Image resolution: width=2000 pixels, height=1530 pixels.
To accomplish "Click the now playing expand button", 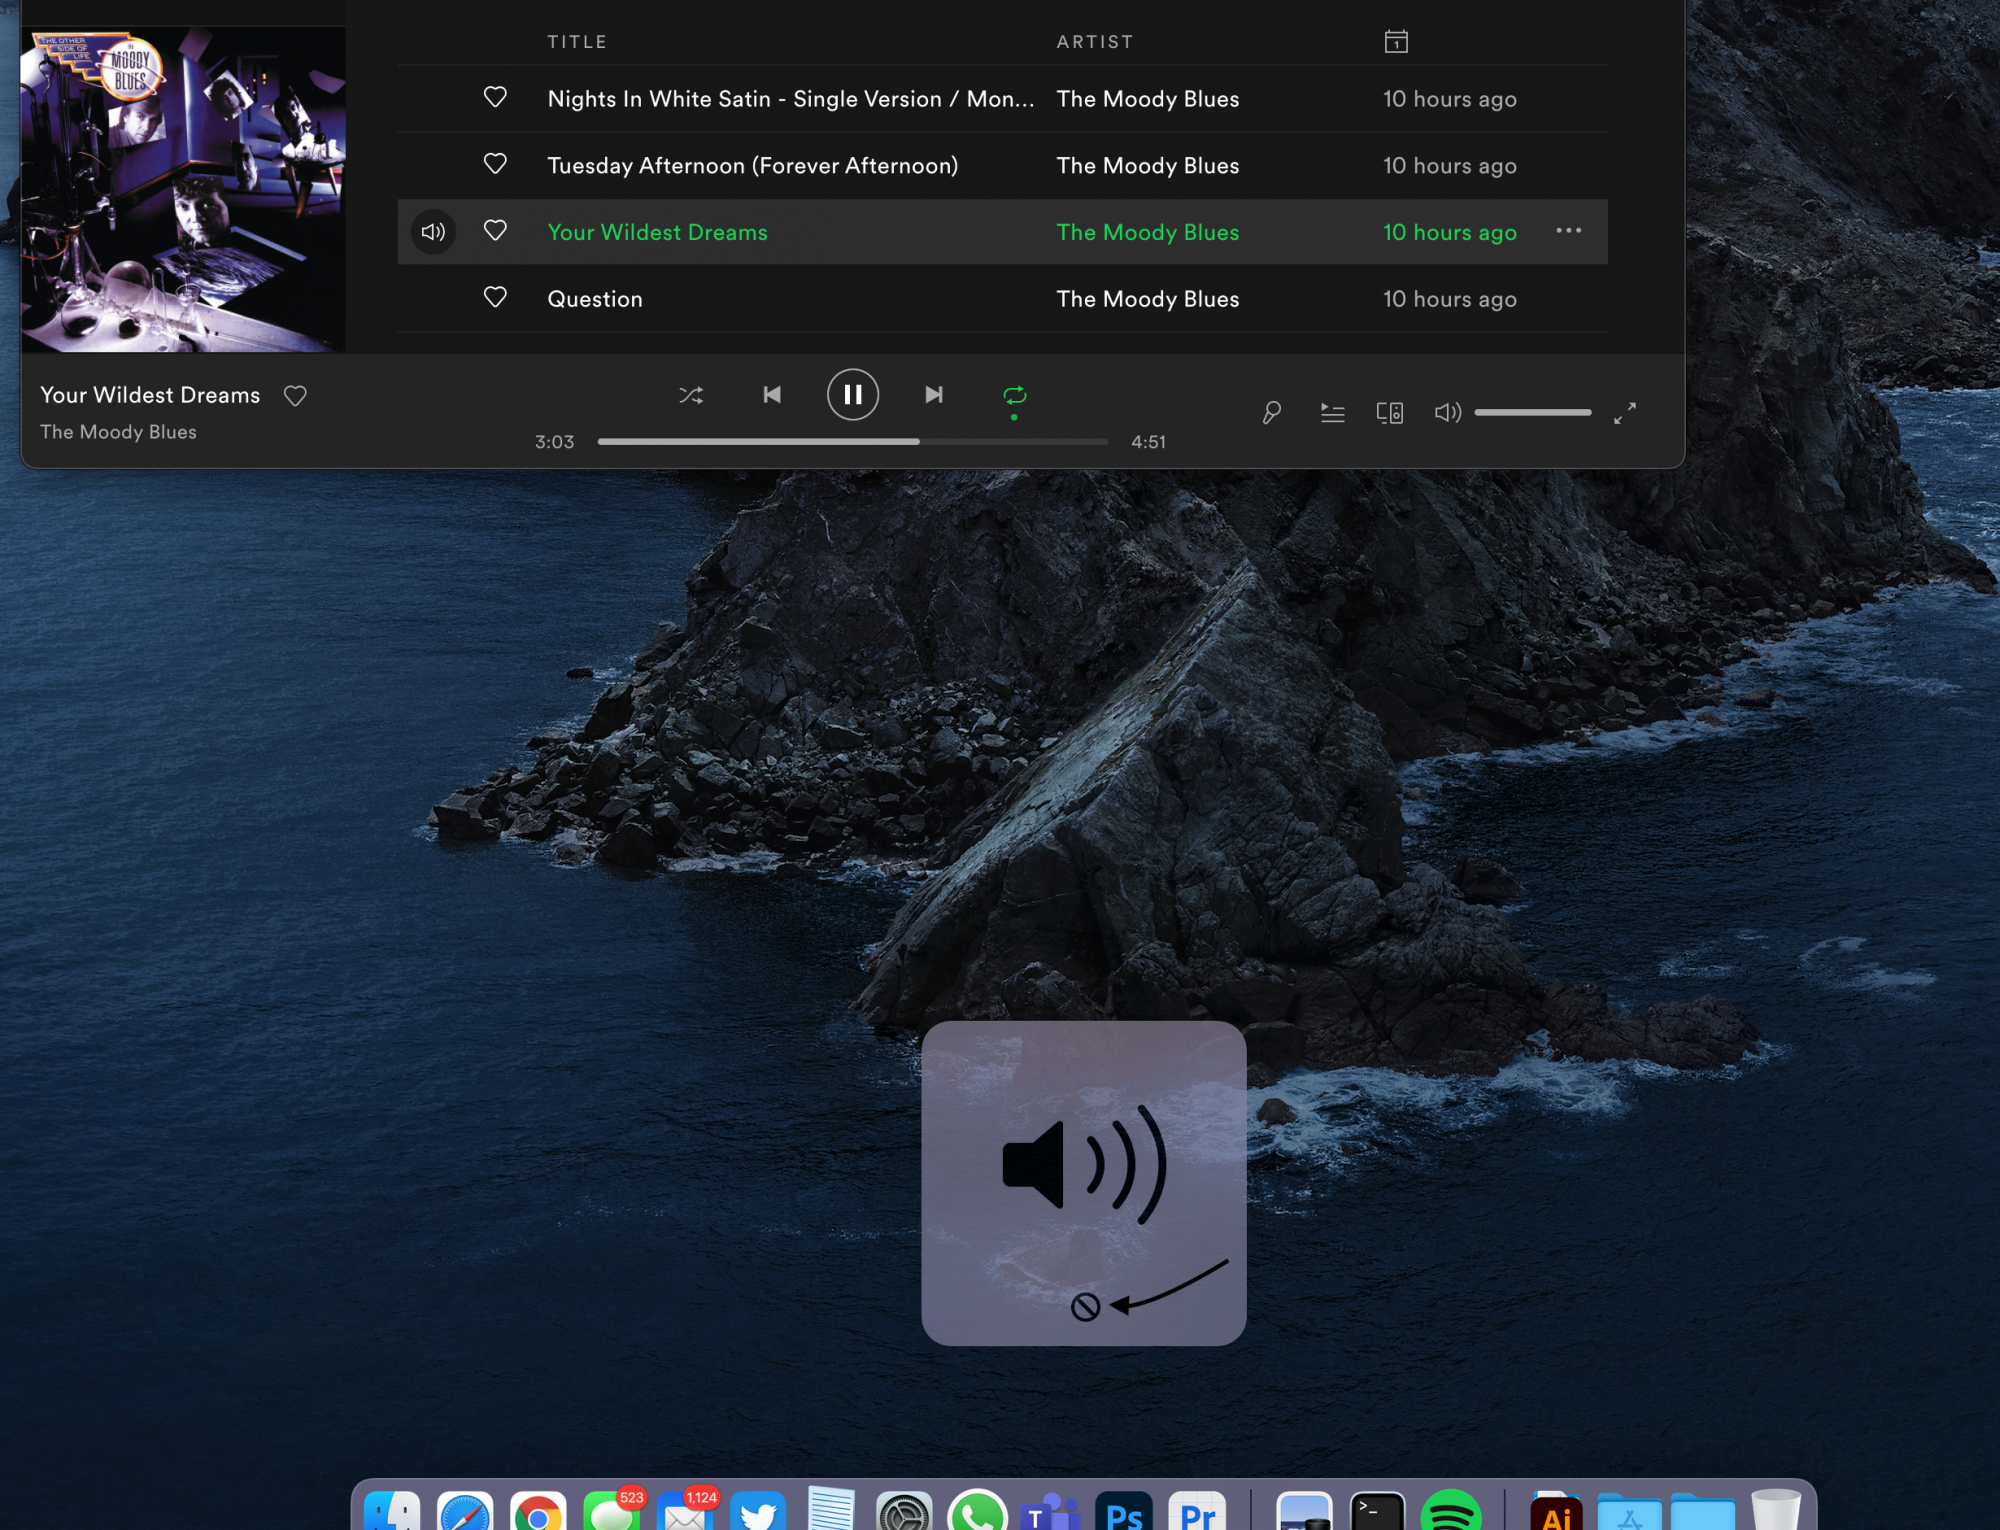I will [x=1626, y=411].
